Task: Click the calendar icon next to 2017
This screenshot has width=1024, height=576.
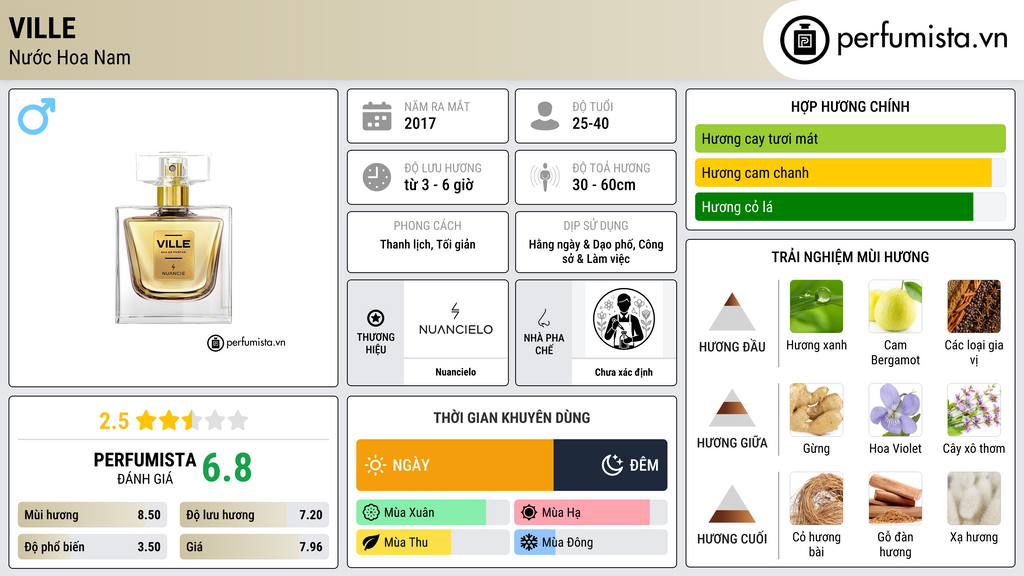Action: (377, 116)
